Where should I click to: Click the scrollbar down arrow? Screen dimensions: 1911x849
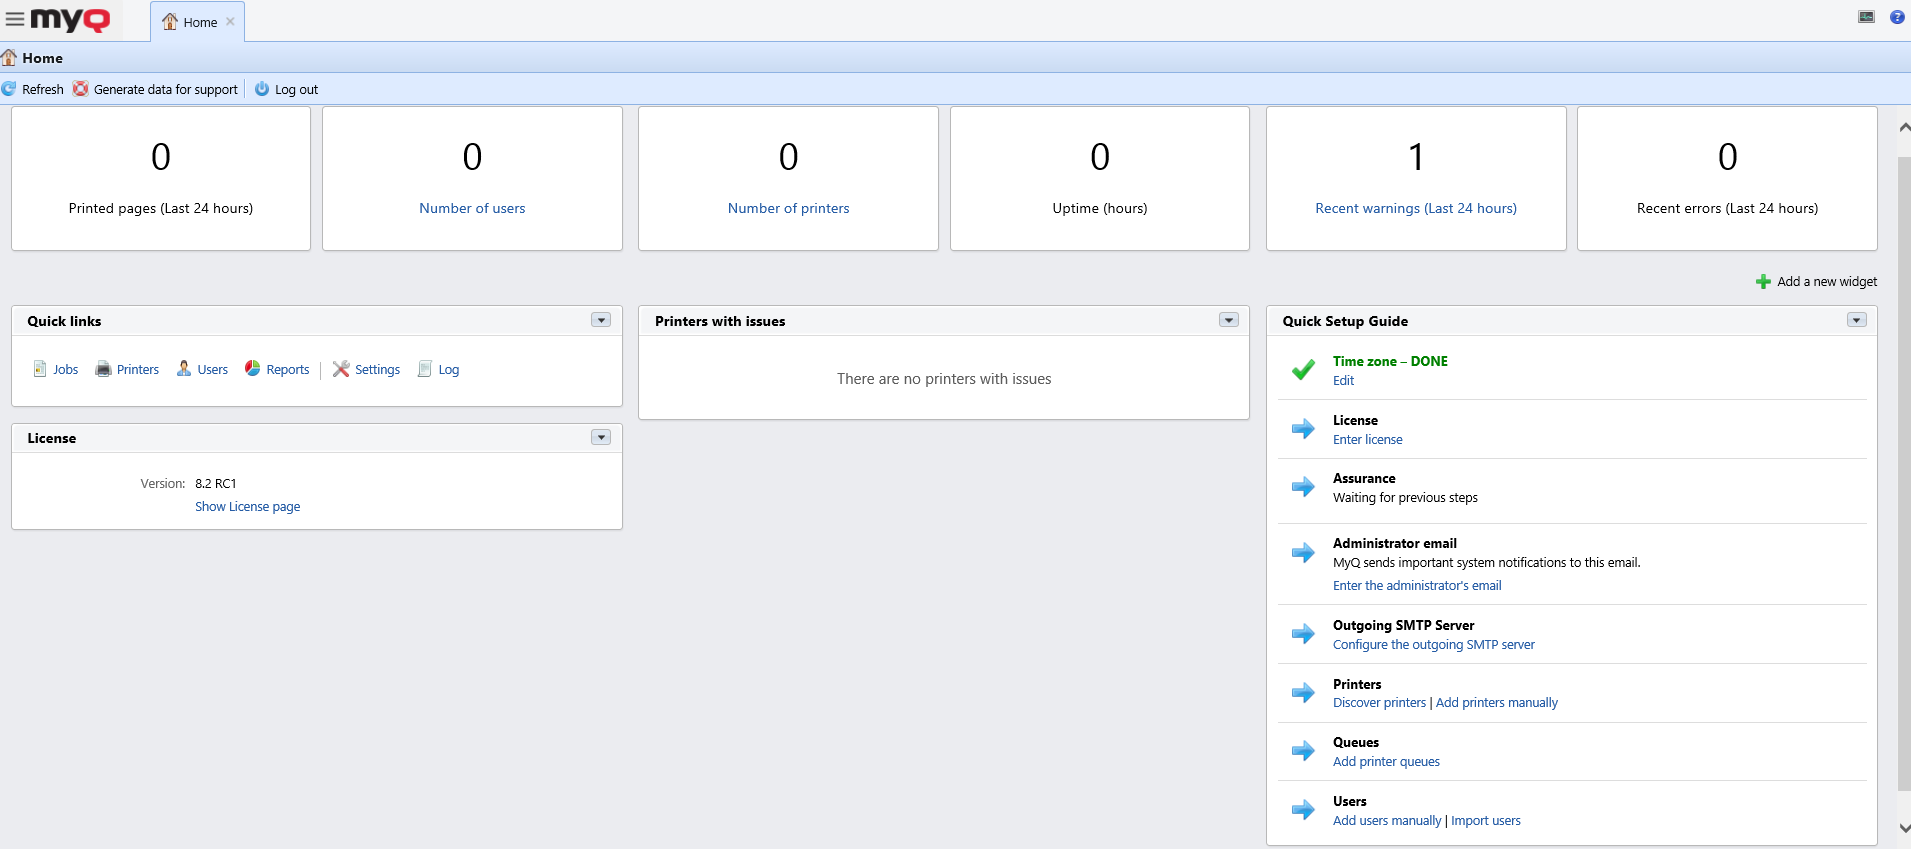1903,828
